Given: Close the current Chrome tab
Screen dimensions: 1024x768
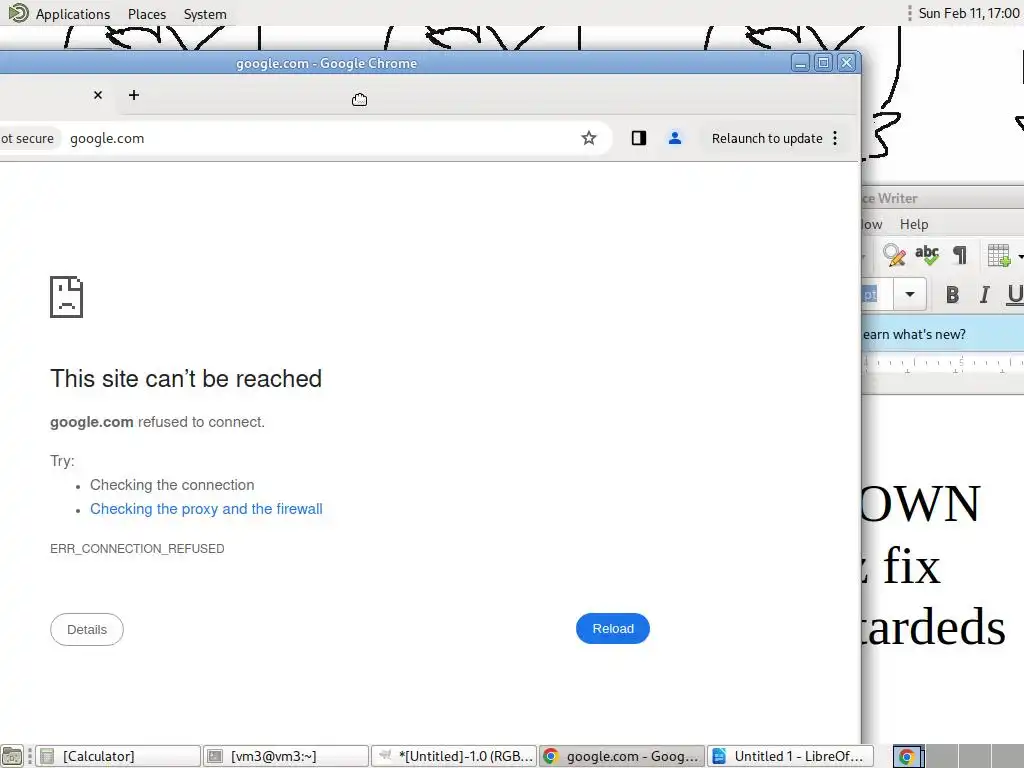Looking at the screenshot, I should [98, 95].
